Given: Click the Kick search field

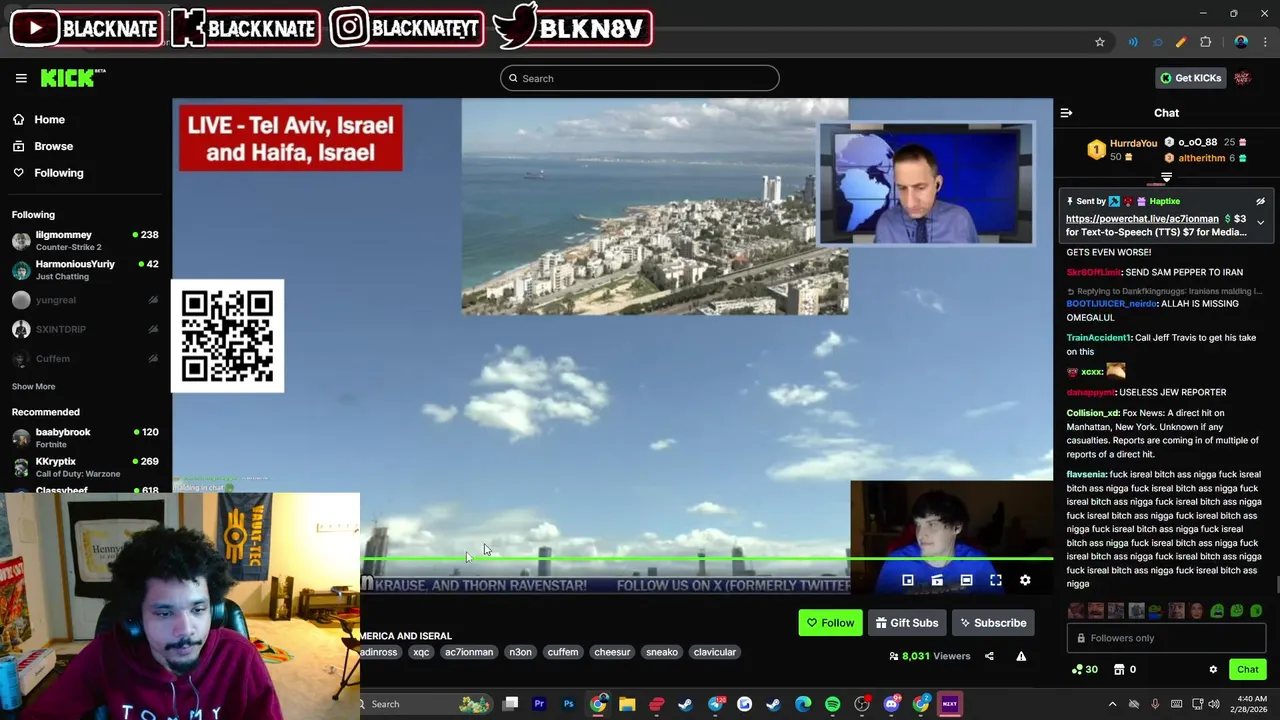Looking at the screenshot, I should click(x=640, y=78).
